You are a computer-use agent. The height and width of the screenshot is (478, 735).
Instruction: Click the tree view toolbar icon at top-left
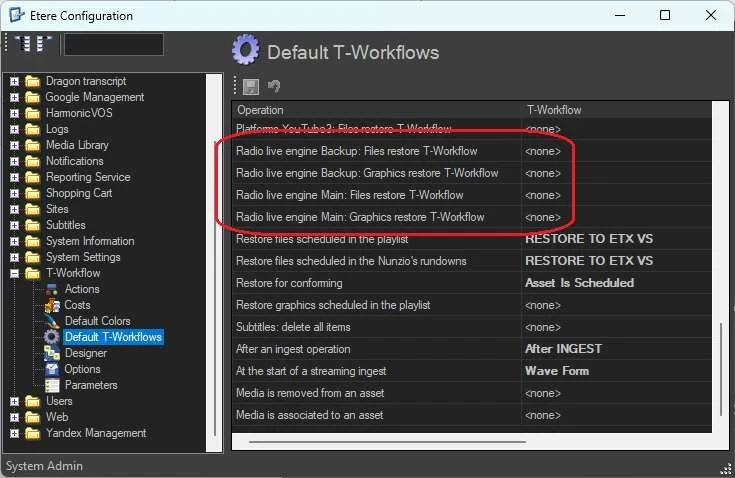tap(34, 44)
